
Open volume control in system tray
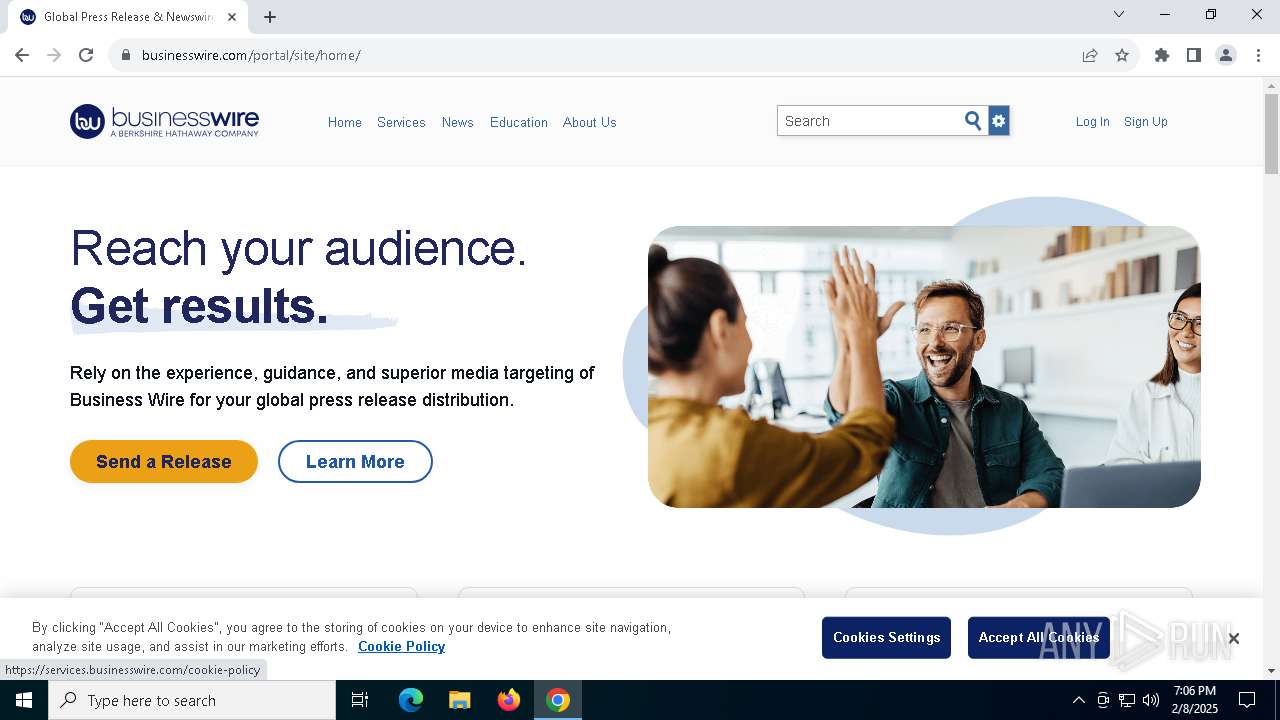coord(1151,700)
